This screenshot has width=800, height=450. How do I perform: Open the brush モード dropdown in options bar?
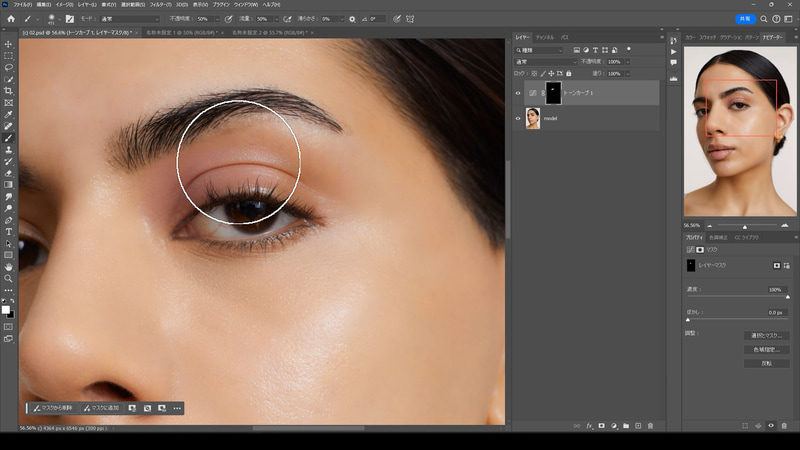(x=131, y=19)
